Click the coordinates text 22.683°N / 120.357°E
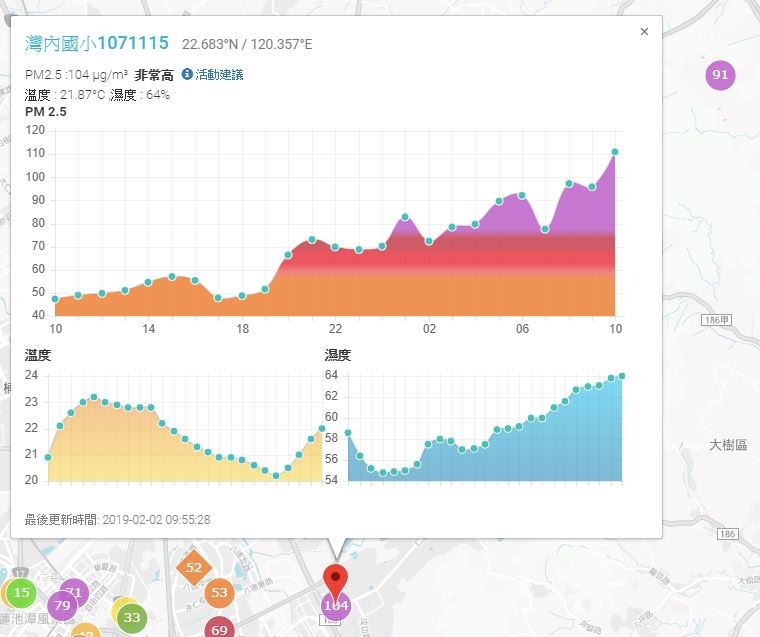This screenshot has width=760, height=637. [247, 45]
